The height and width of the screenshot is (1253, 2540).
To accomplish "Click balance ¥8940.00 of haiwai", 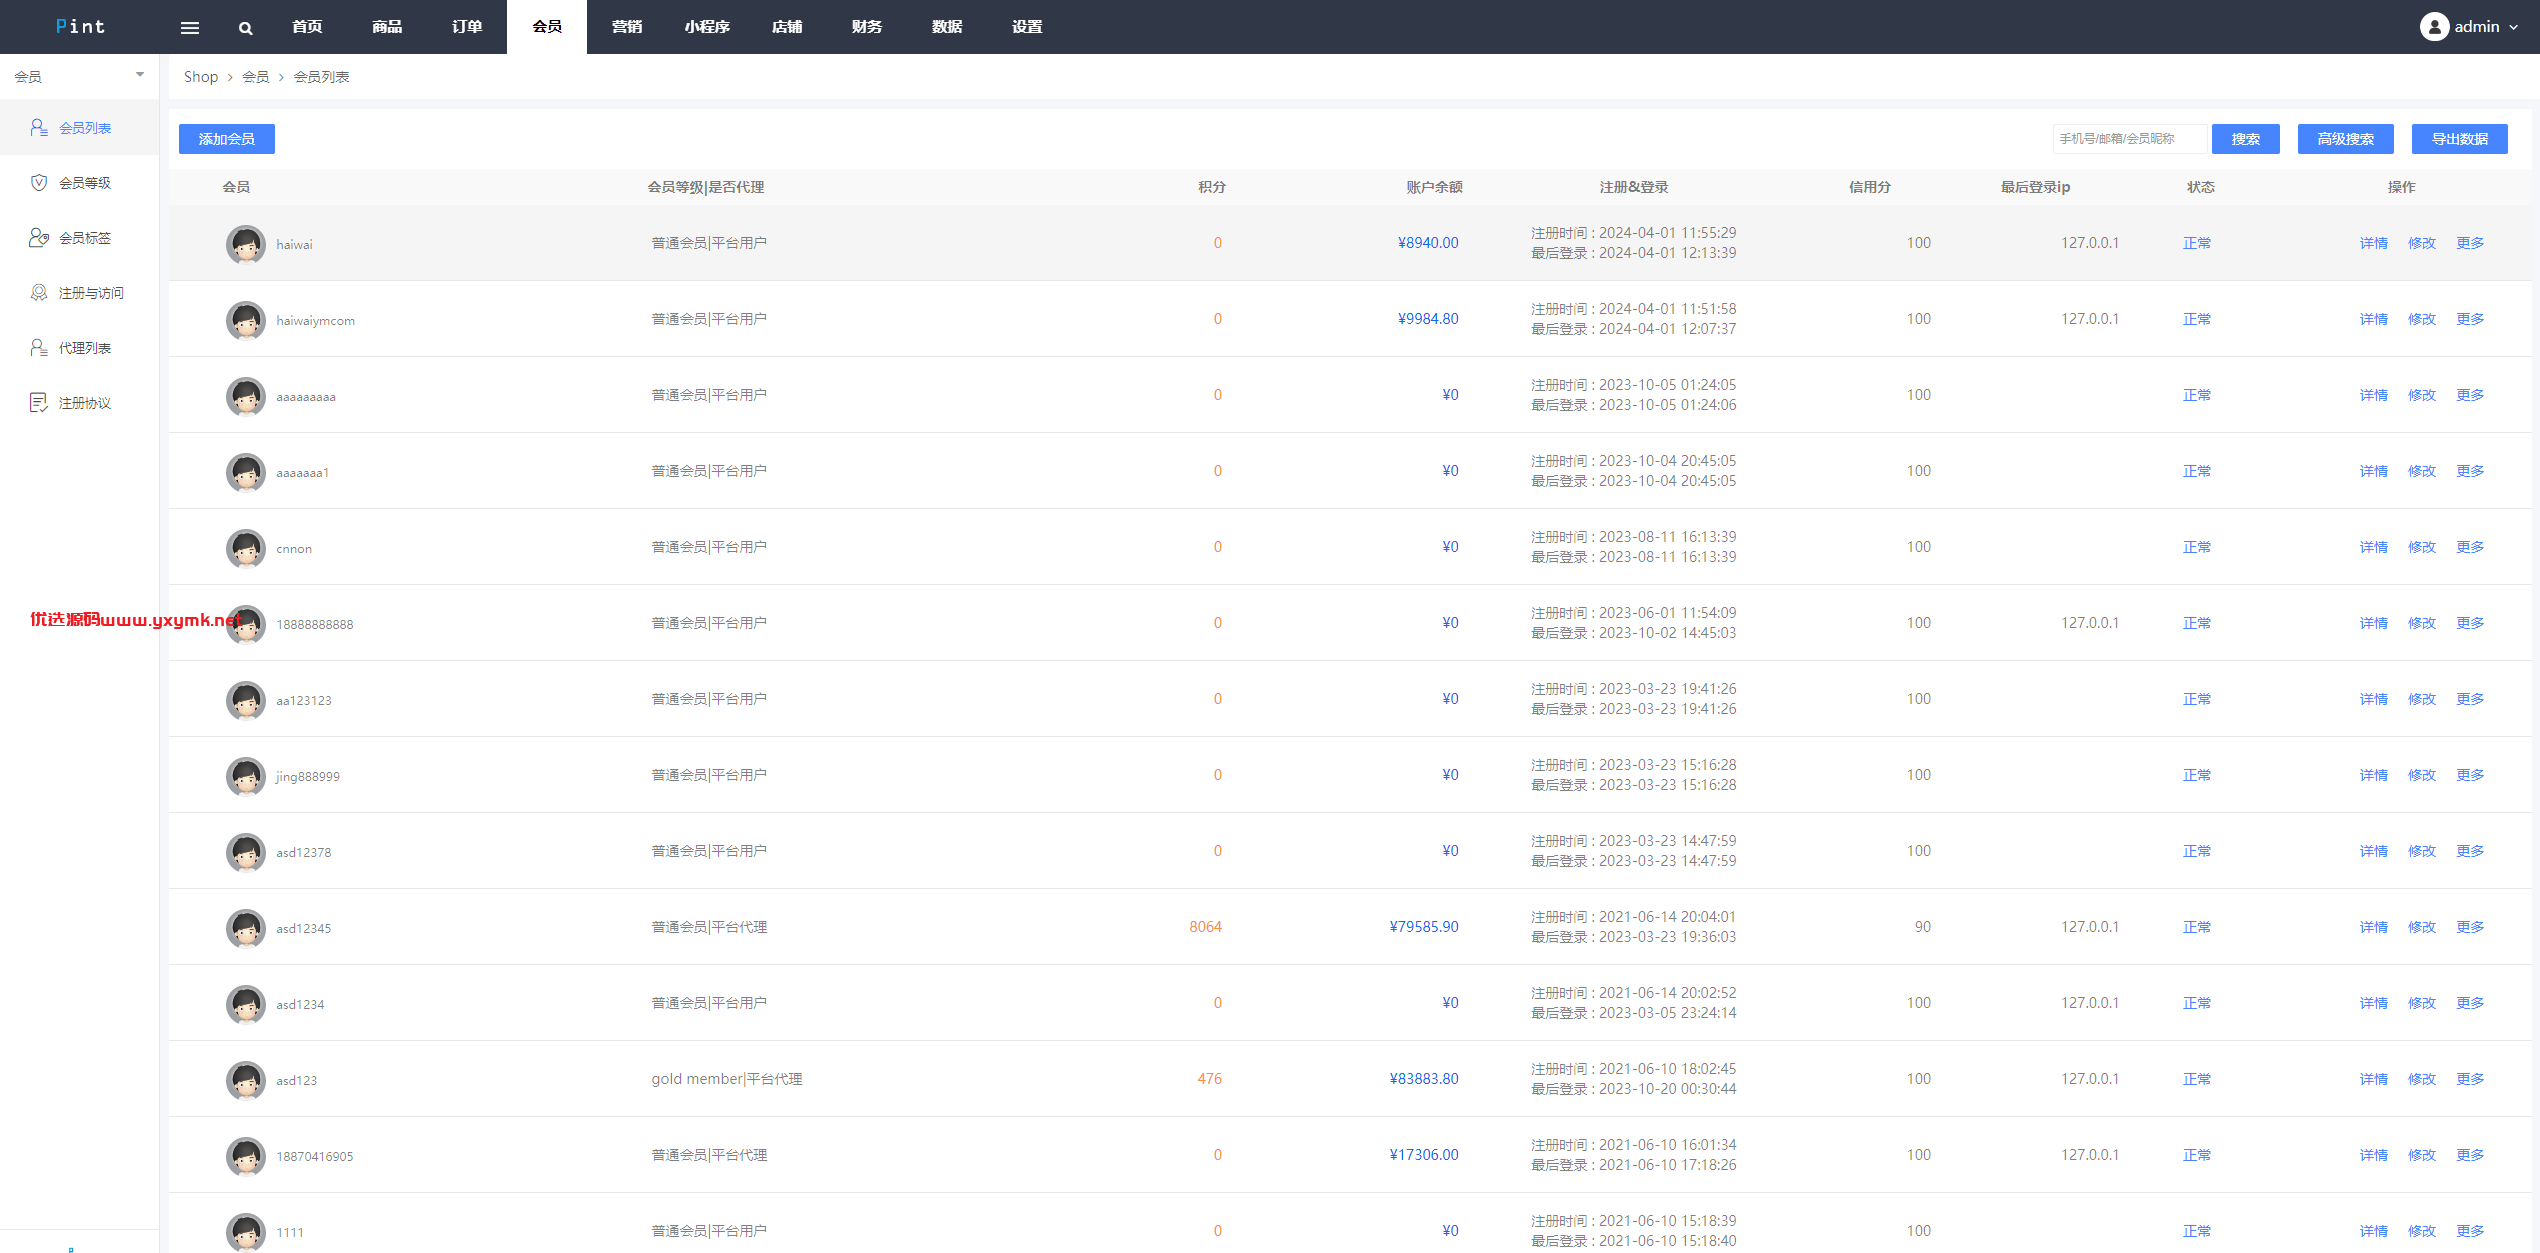I will (x=1428, y=243).
